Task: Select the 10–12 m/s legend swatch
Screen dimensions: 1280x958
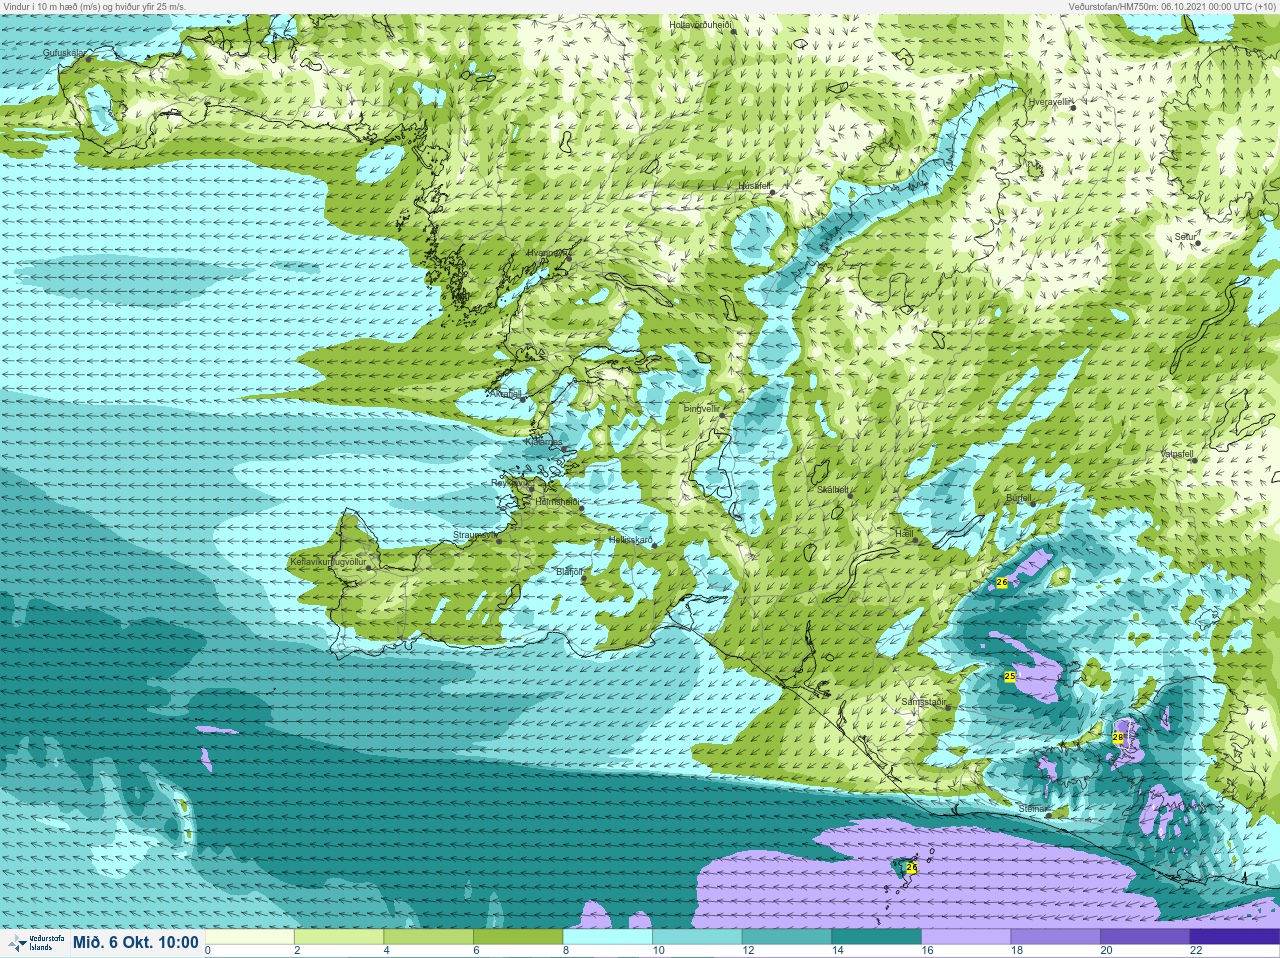Action: point(697,937)
